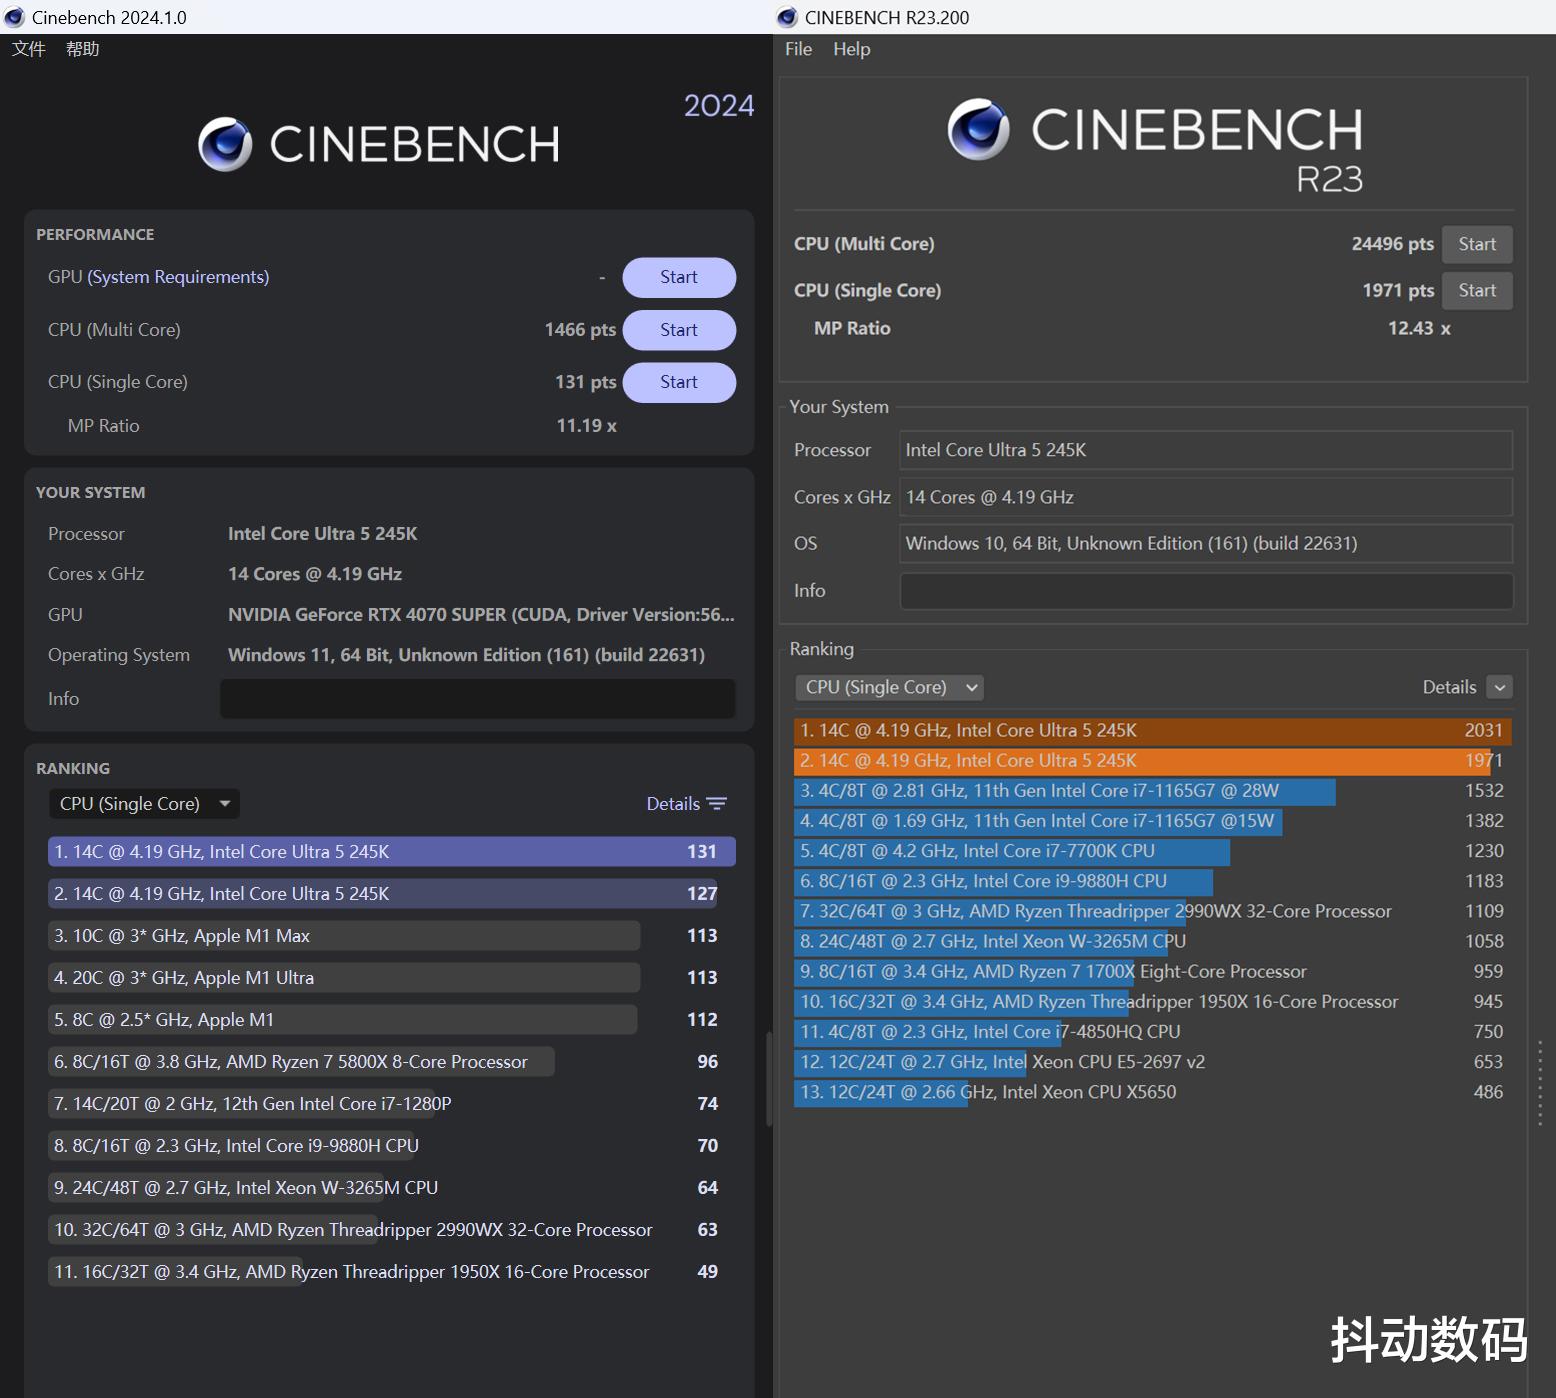Click the 12.43 x MP Ratio value
Image resolution: width=1556 pixels, height=1398 pixels.
[x=1419, y=328]
